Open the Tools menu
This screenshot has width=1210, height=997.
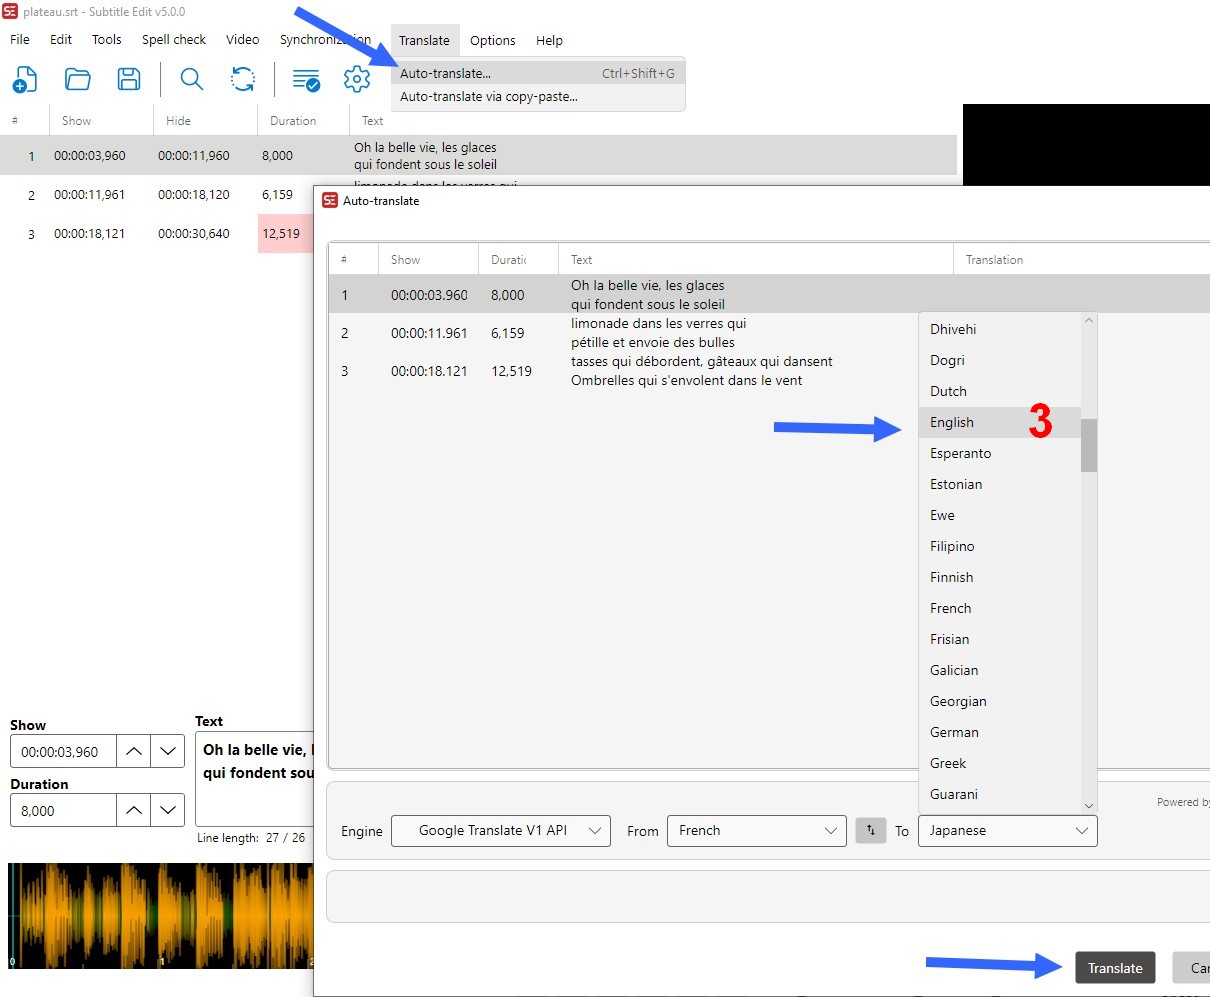coord(107,40)
